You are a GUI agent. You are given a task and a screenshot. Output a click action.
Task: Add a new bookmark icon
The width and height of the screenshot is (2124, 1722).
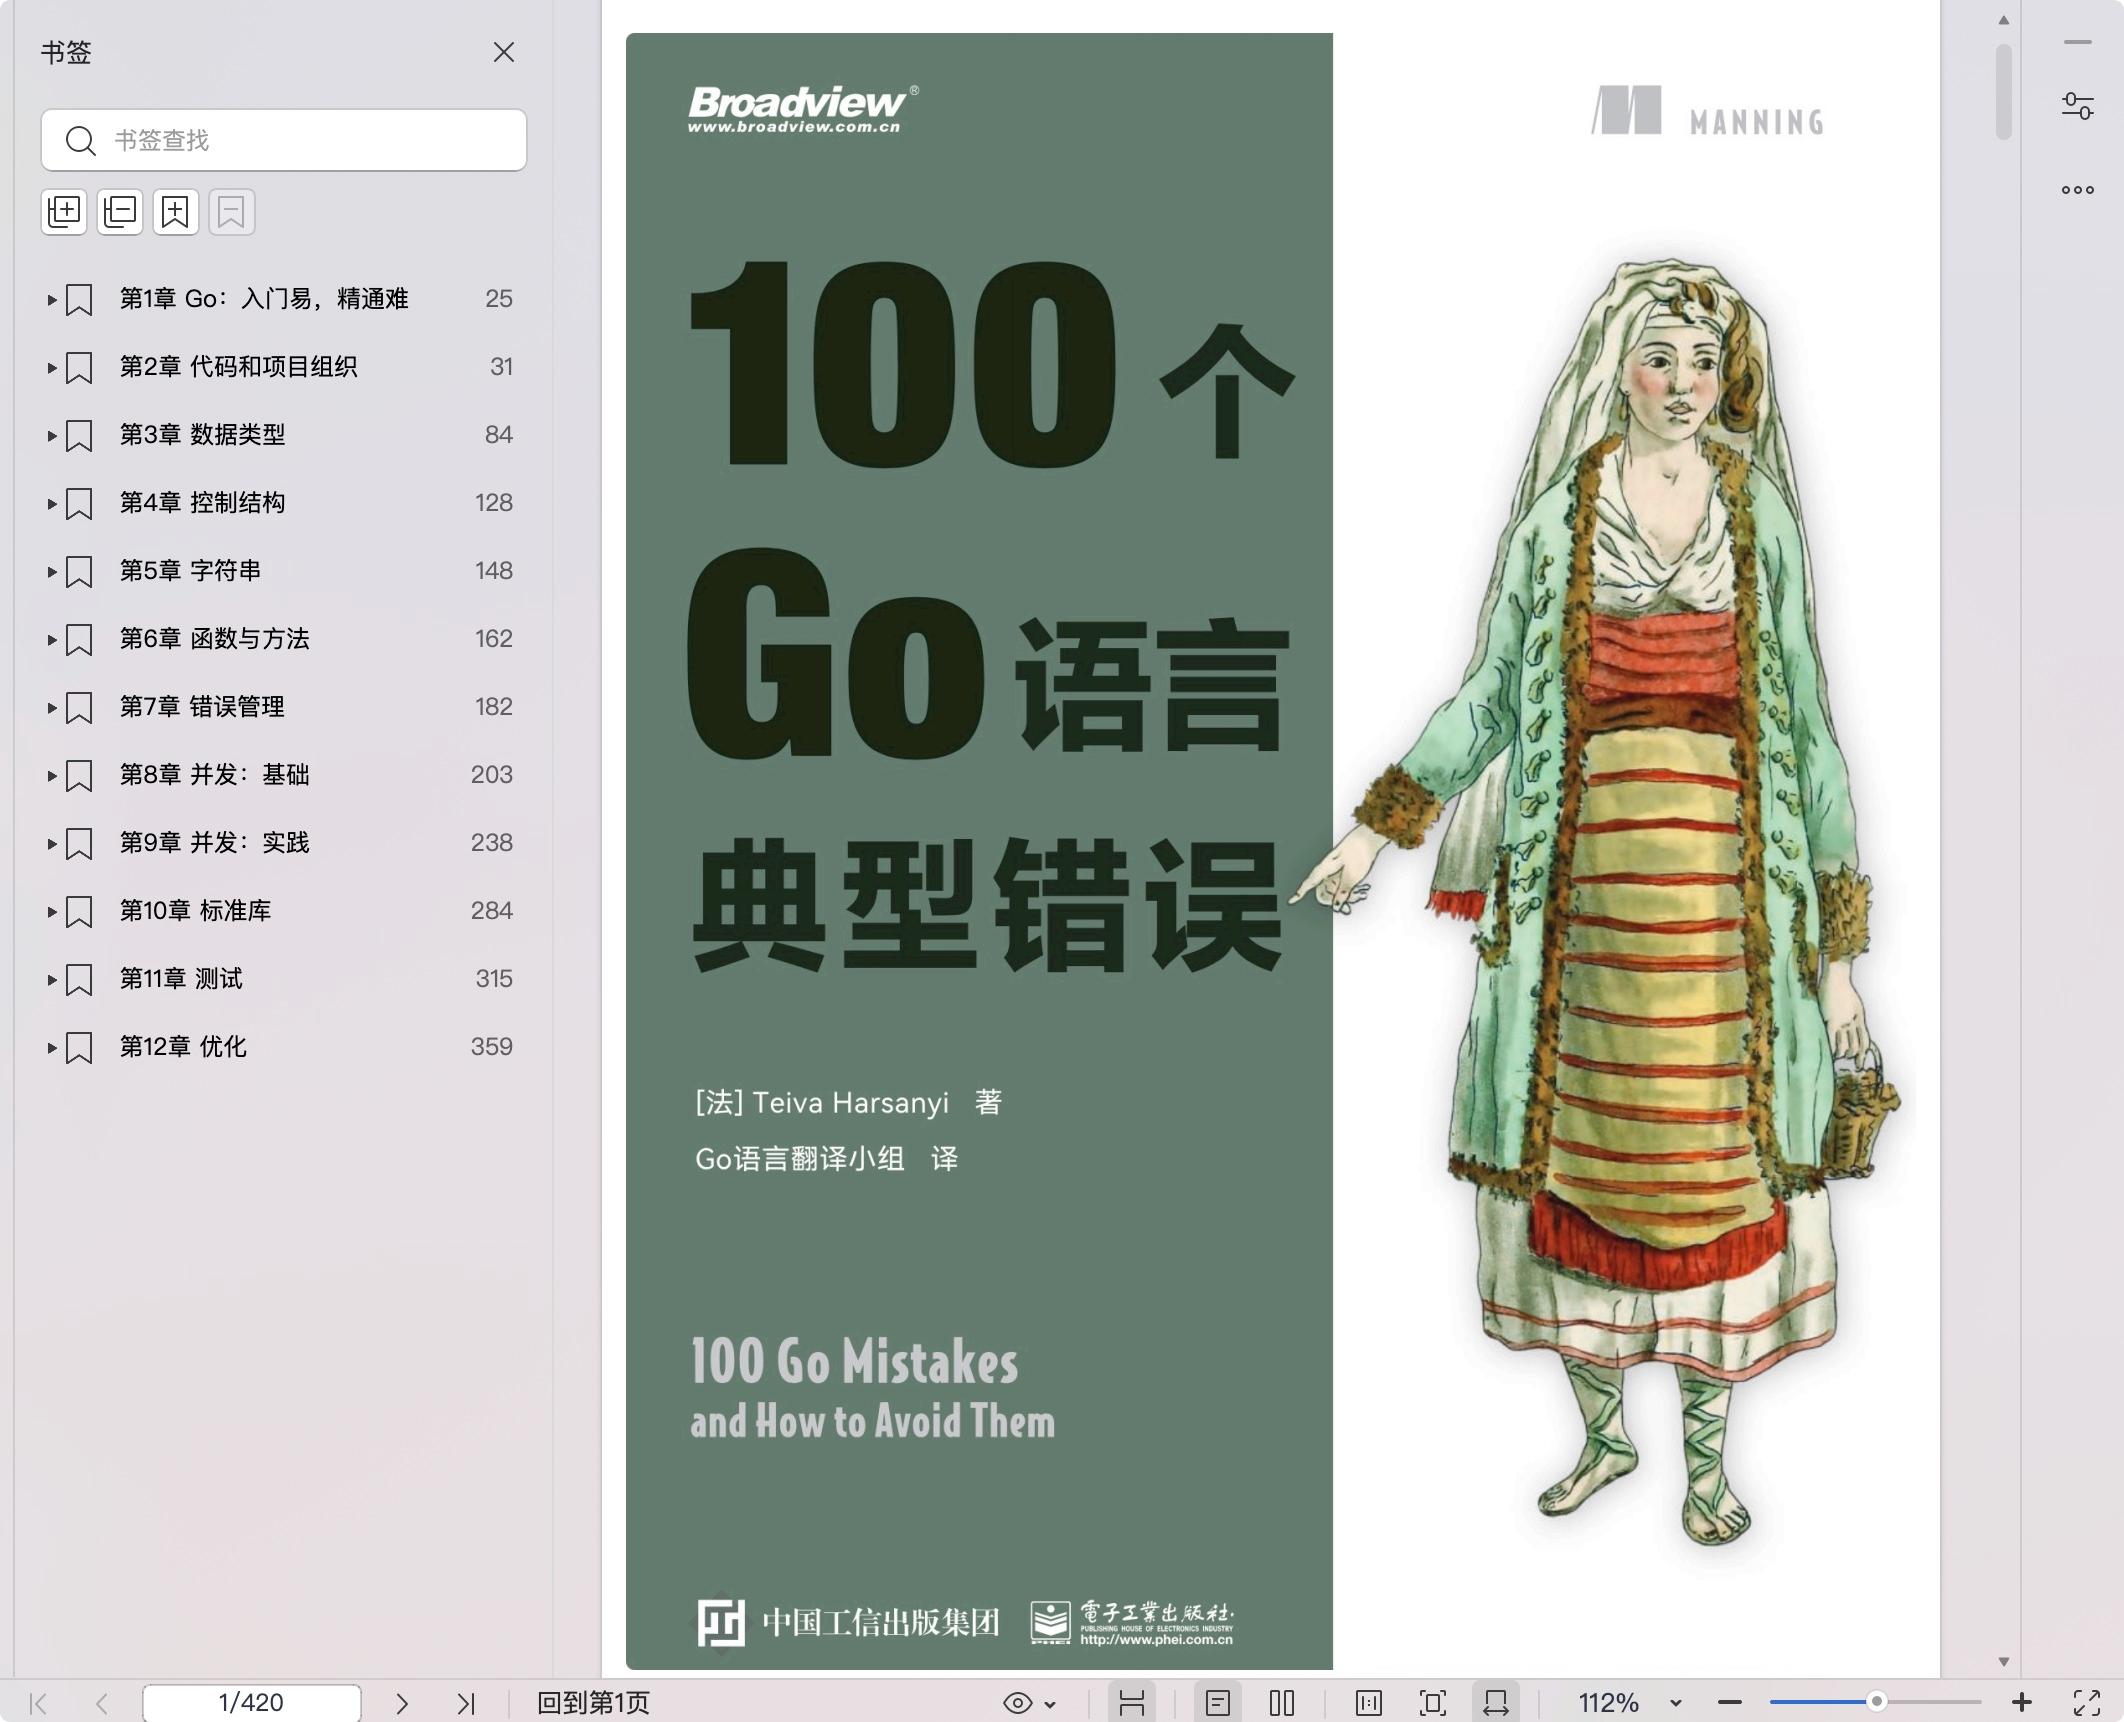tap(176, 212)
